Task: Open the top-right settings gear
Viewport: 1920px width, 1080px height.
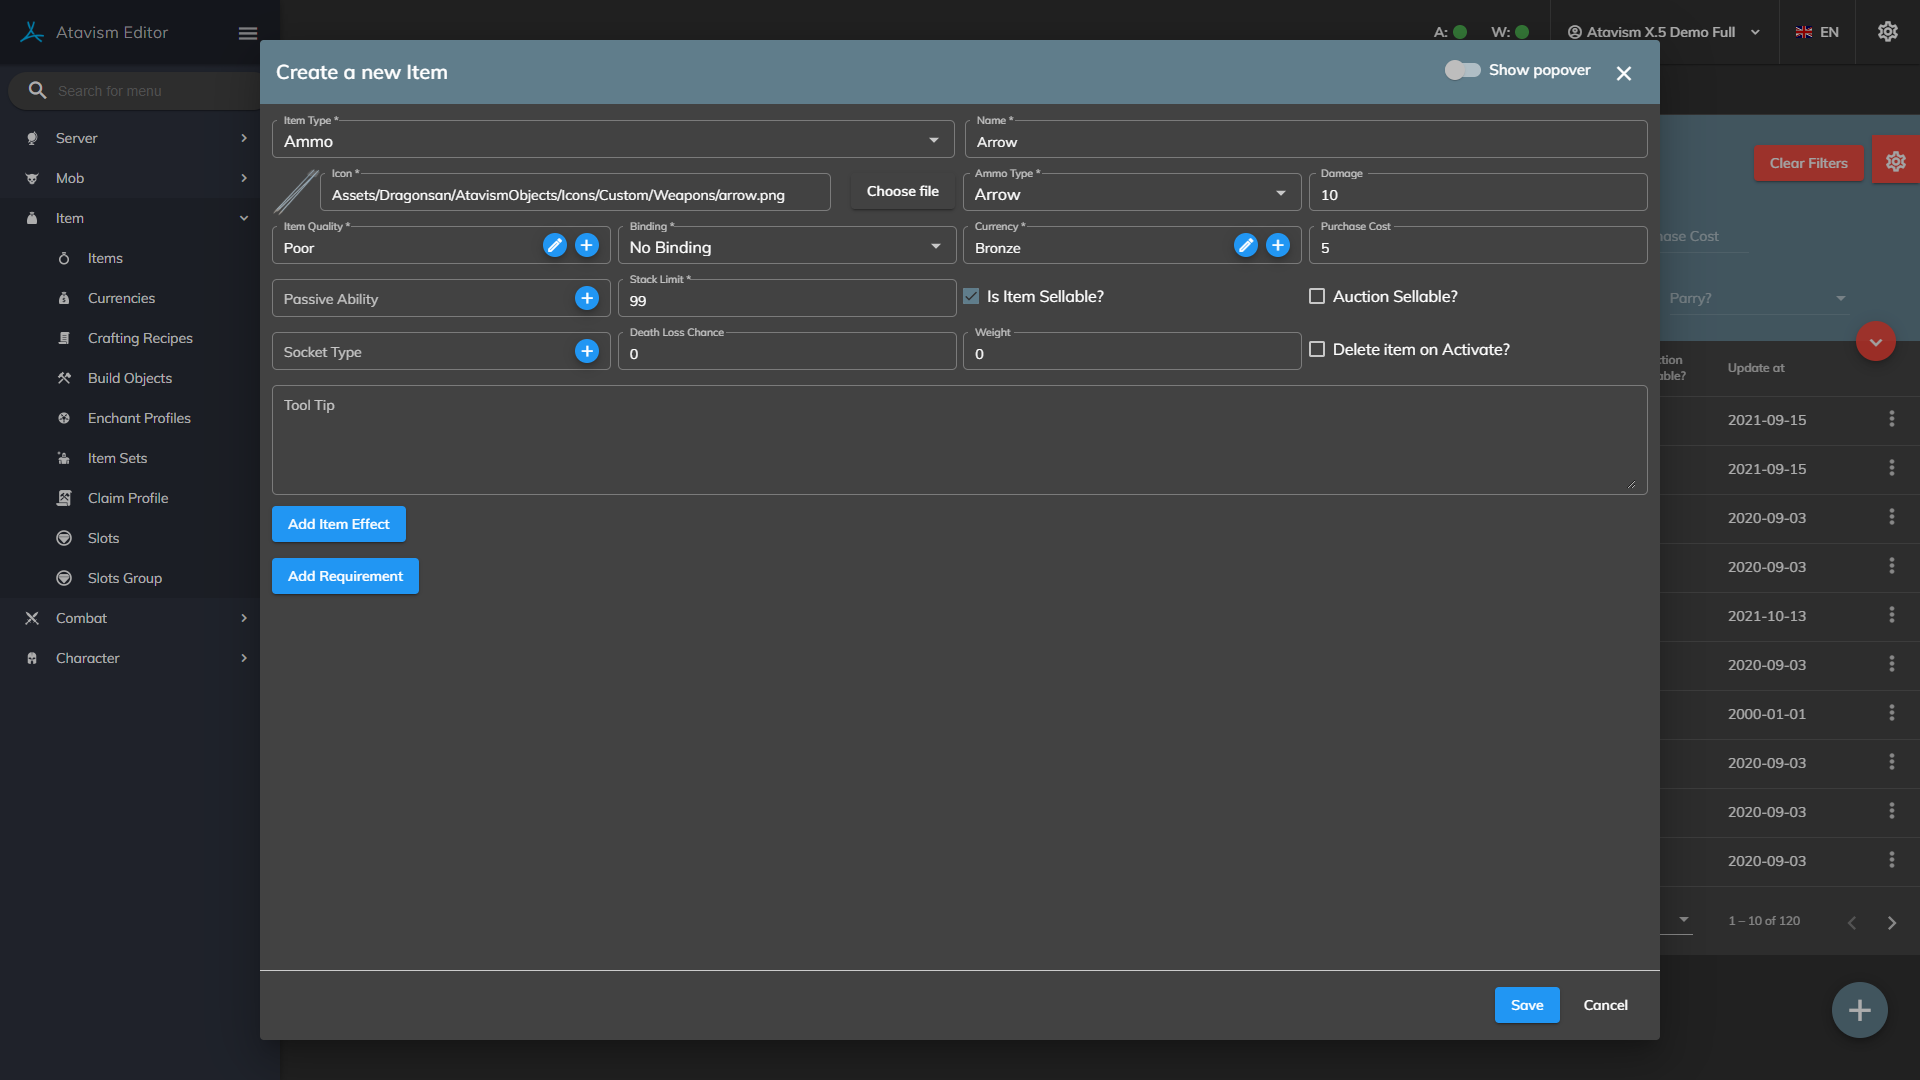Action: pos(1887,32)
